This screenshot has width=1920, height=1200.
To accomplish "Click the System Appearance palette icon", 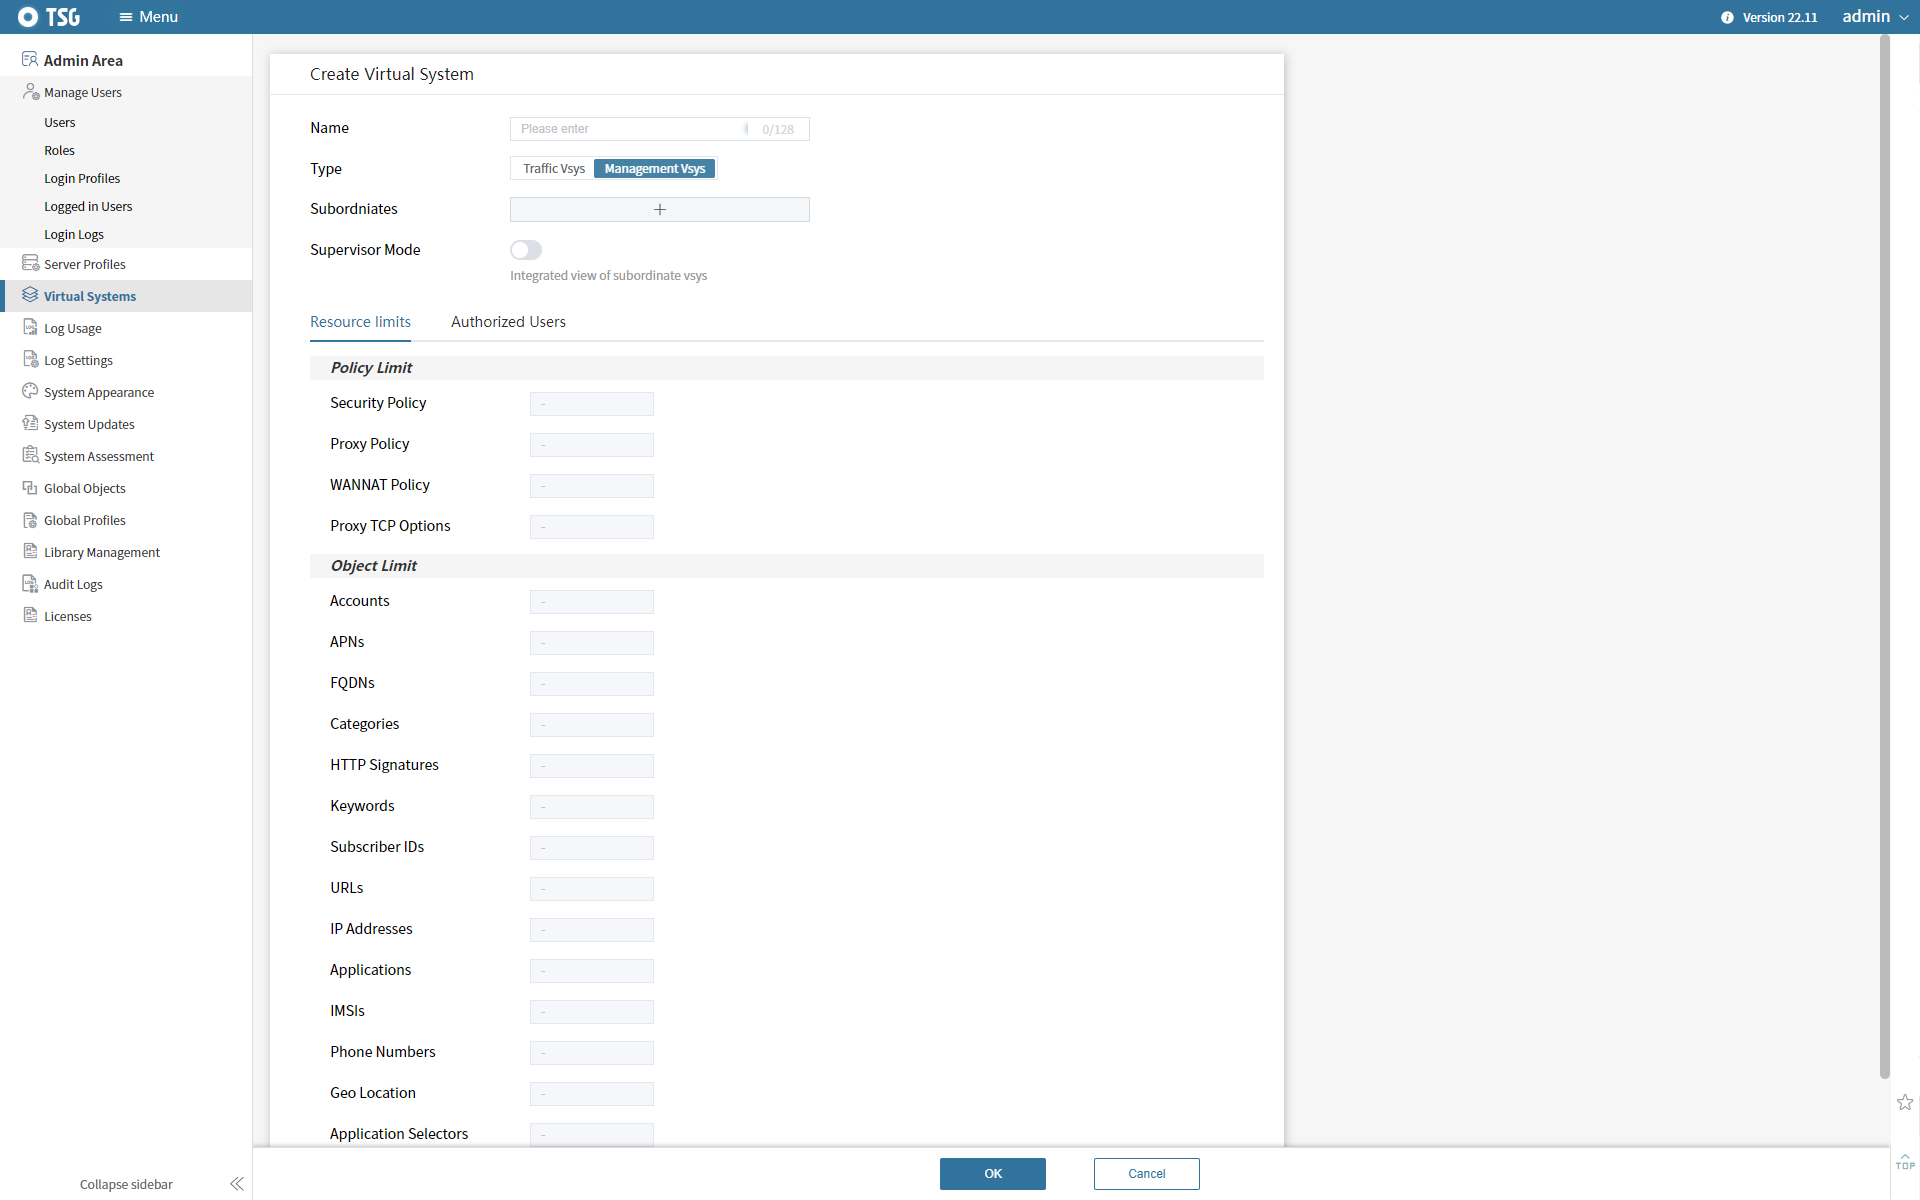I will [x=30, y=391].
